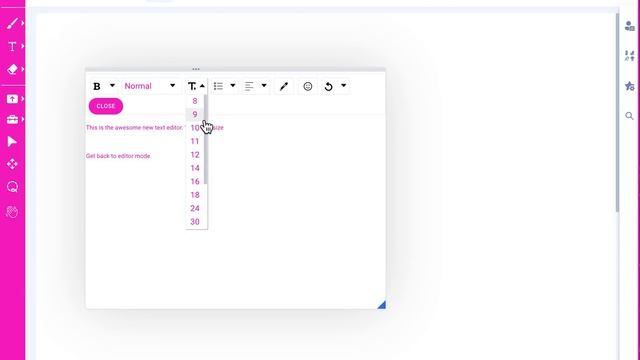Click the editor drag handle dots
640x360 pixels.
196,69
